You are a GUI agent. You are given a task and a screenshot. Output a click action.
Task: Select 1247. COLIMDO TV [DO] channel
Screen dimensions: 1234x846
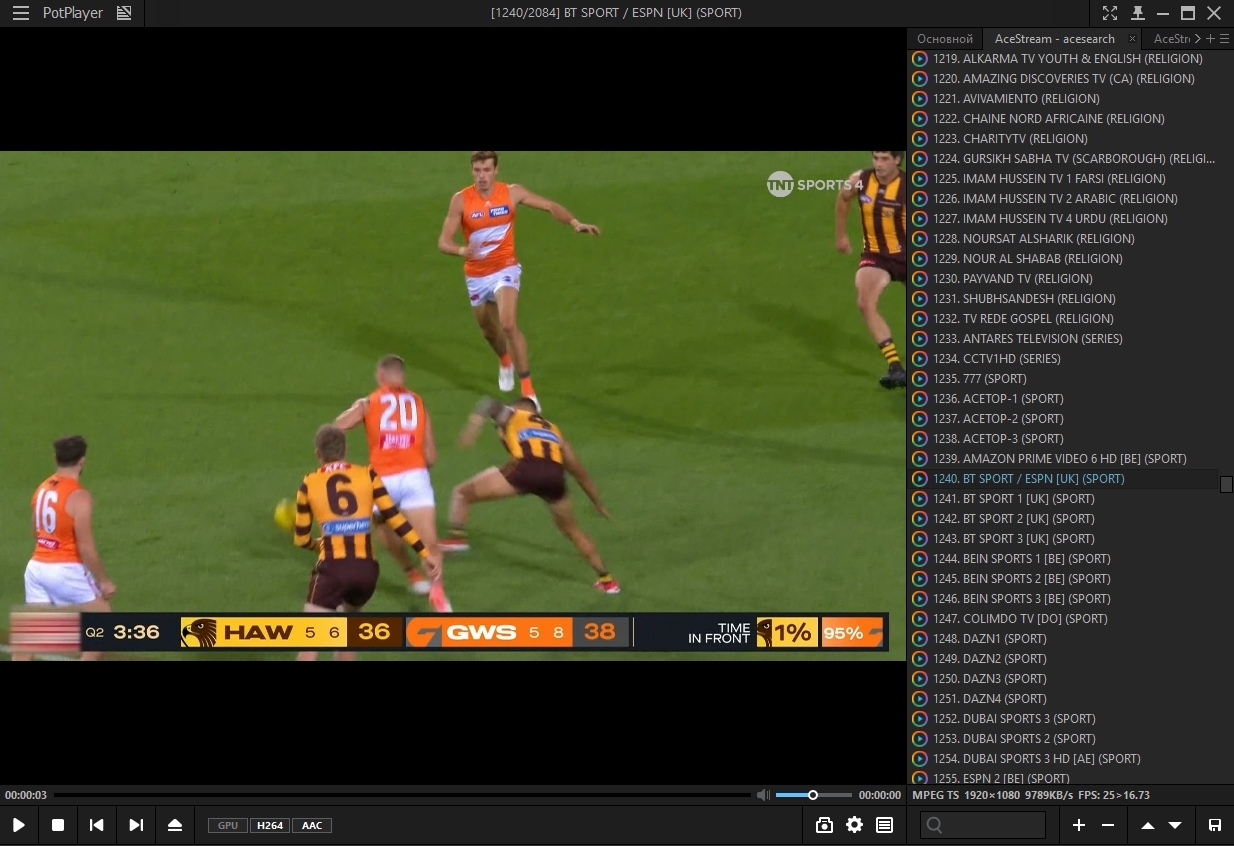1064,619
